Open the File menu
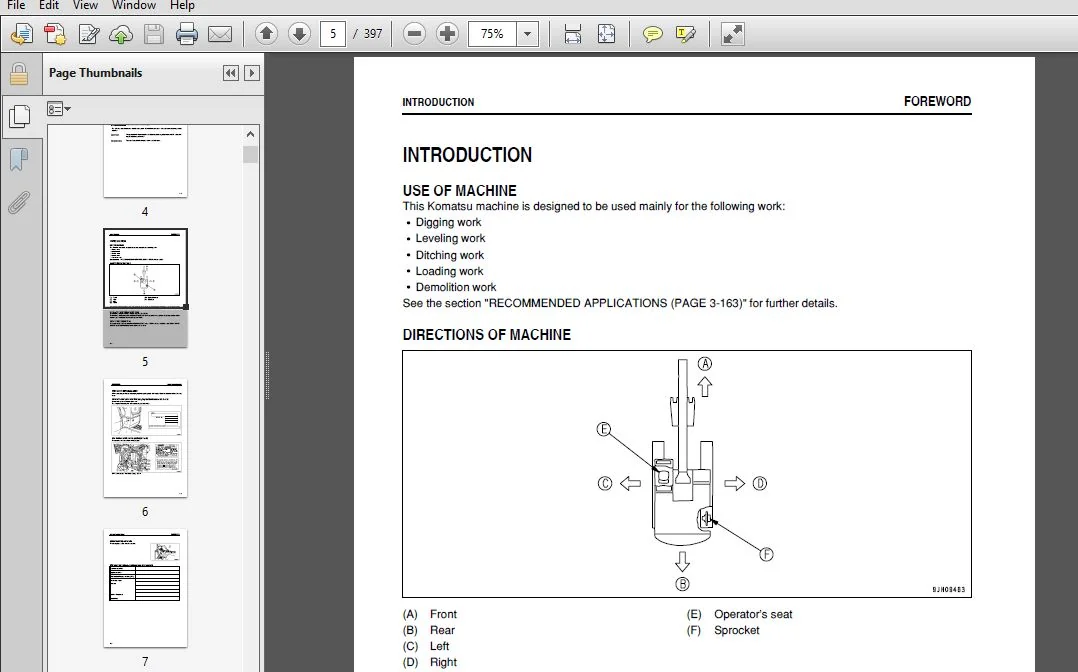1078x672 pixels. (16, 6)
